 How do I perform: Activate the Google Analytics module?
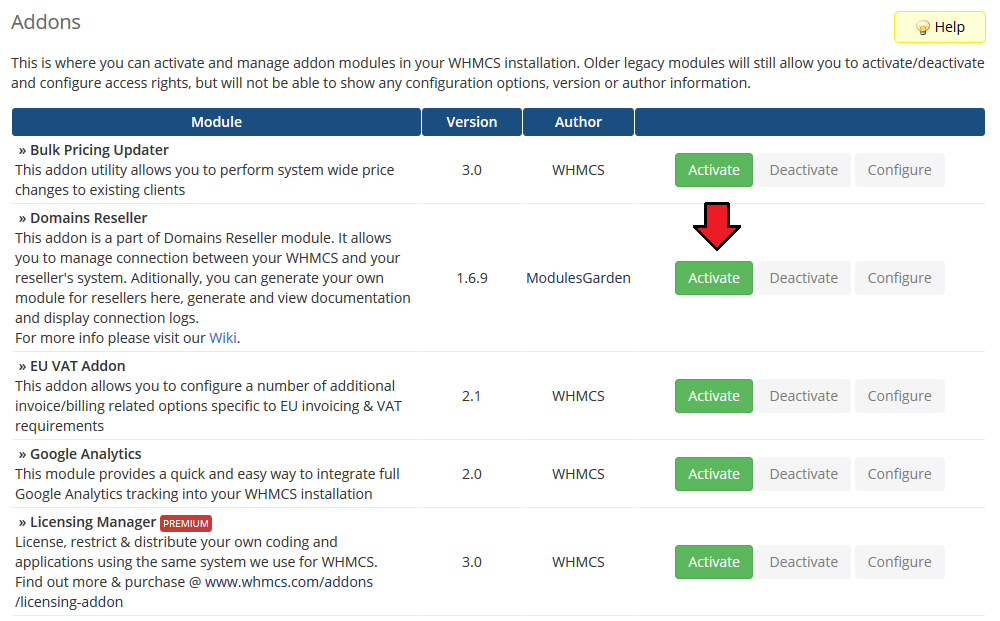point(714,474)
